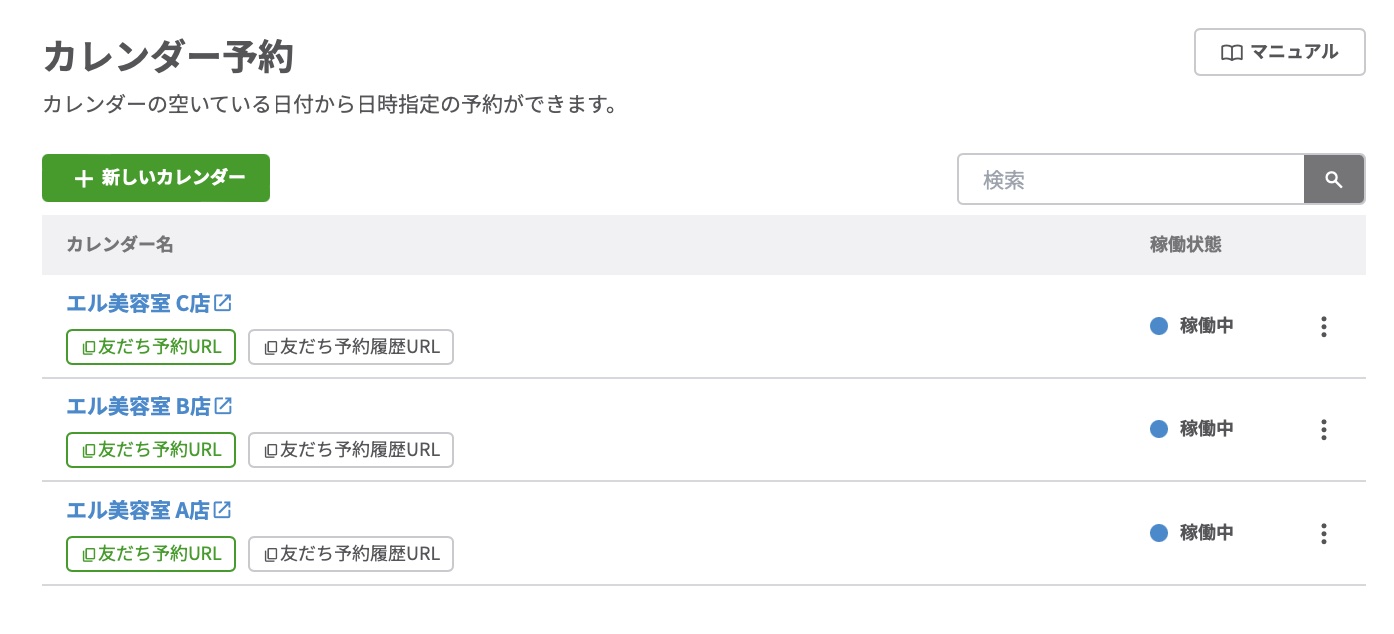Image resolution: width=1394 pixels, height=634 pixels.
Task: Open external link icon beside エル美容室 A店
Action: [222, 510]
